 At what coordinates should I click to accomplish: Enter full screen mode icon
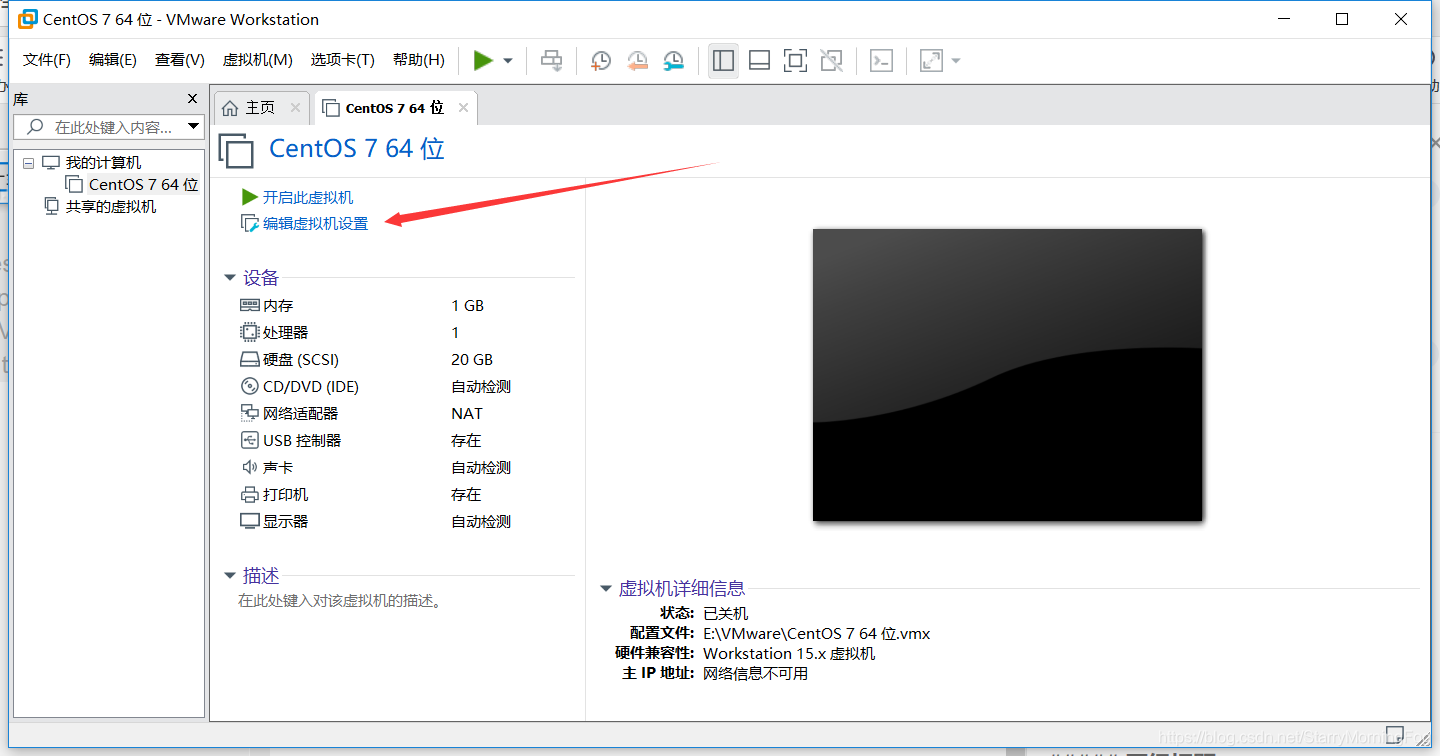point(795,61)
